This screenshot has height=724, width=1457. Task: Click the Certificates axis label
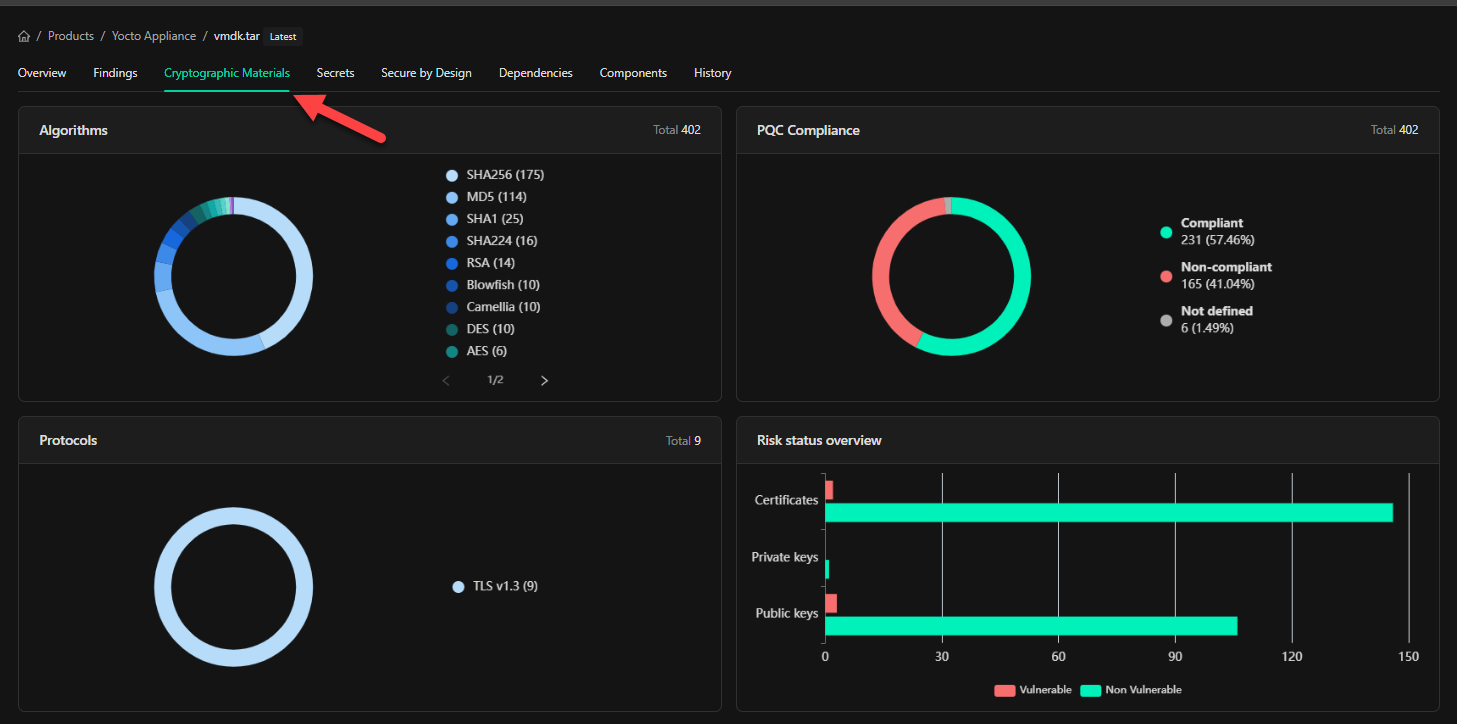[787, 500]
